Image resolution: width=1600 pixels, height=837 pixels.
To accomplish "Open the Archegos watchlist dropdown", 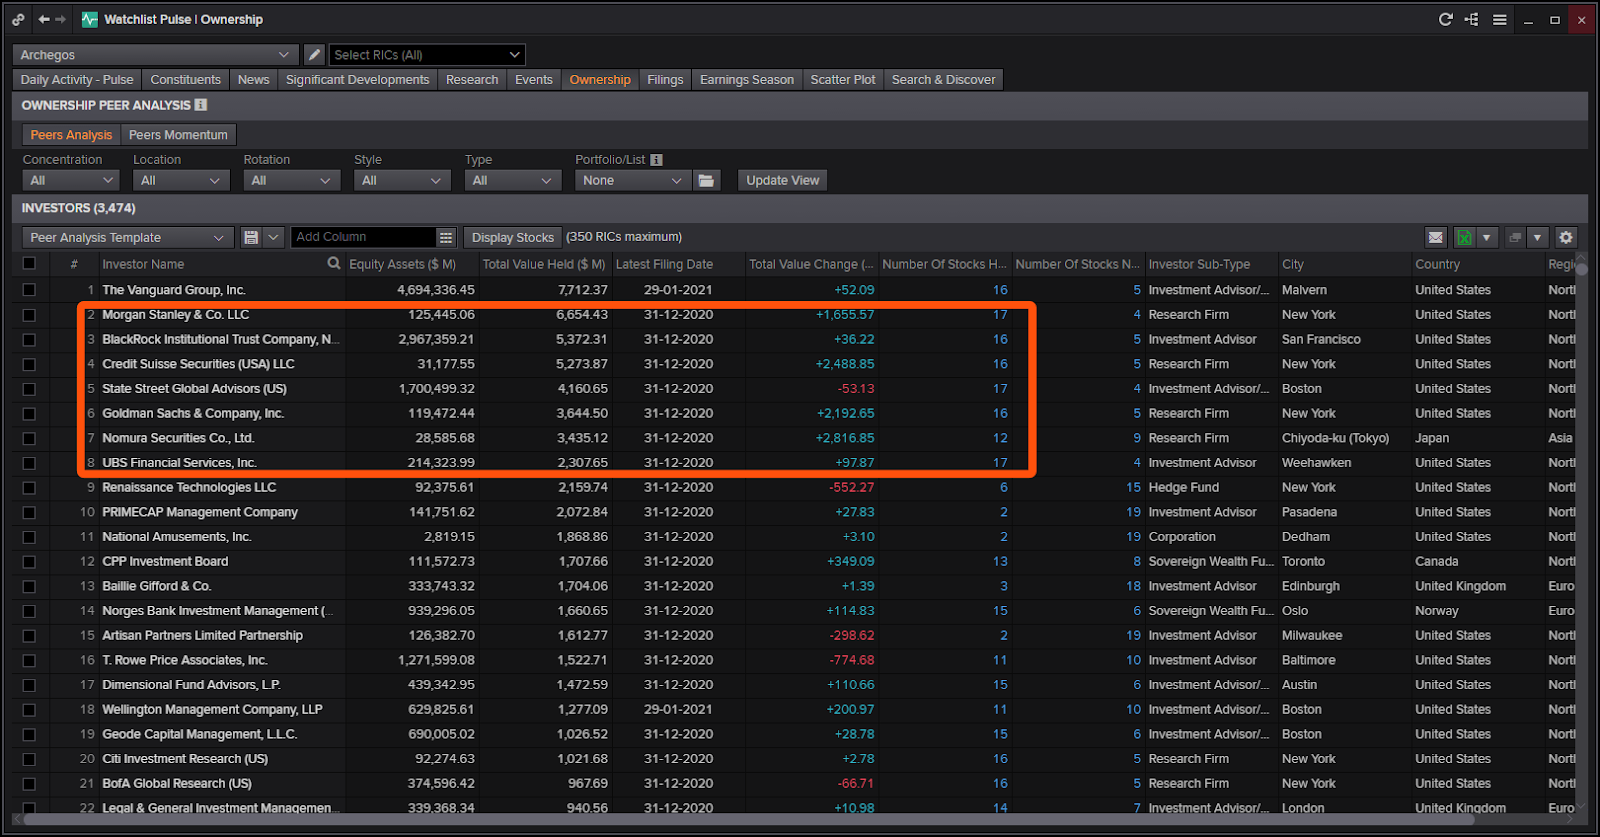I will pyautogui.click(x=155, y=55).
